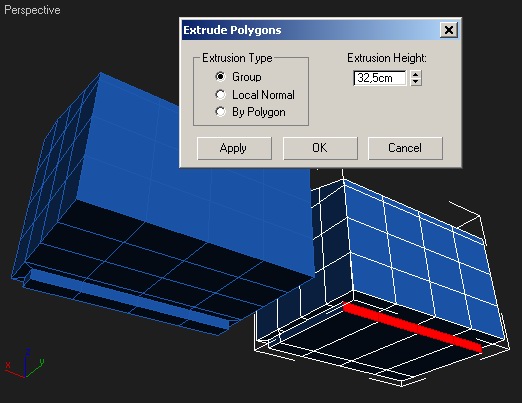Confirm the extrusion with OK

[320, 148]
